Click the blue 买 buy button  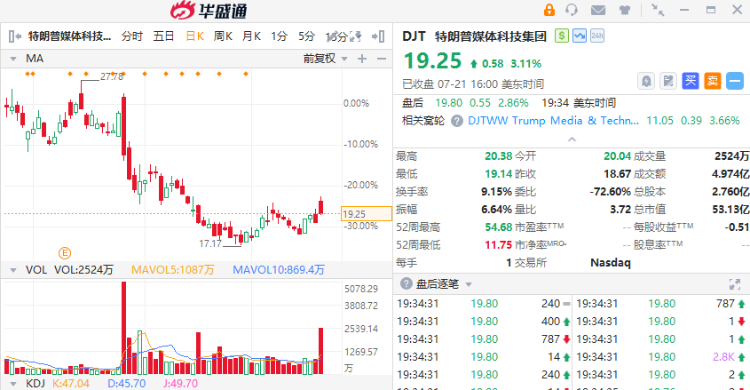pos(690,81)
